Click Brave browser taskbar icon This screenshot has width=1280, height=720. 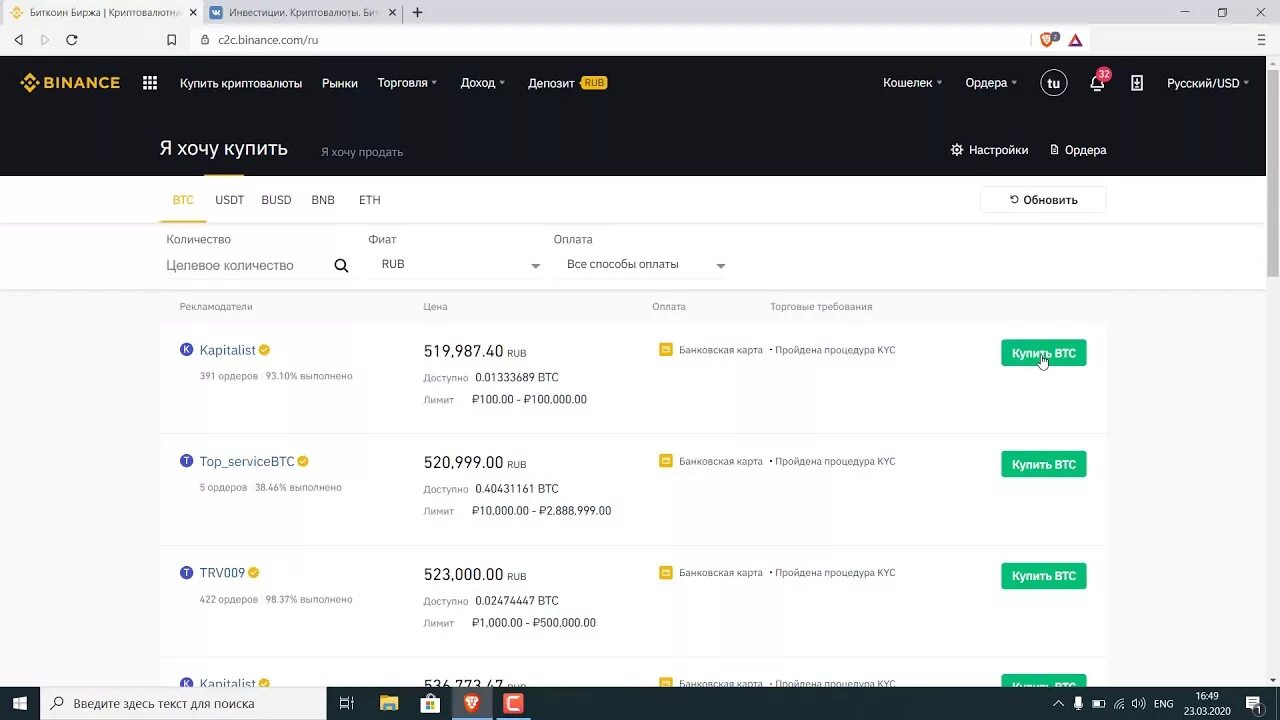point(471,703)
